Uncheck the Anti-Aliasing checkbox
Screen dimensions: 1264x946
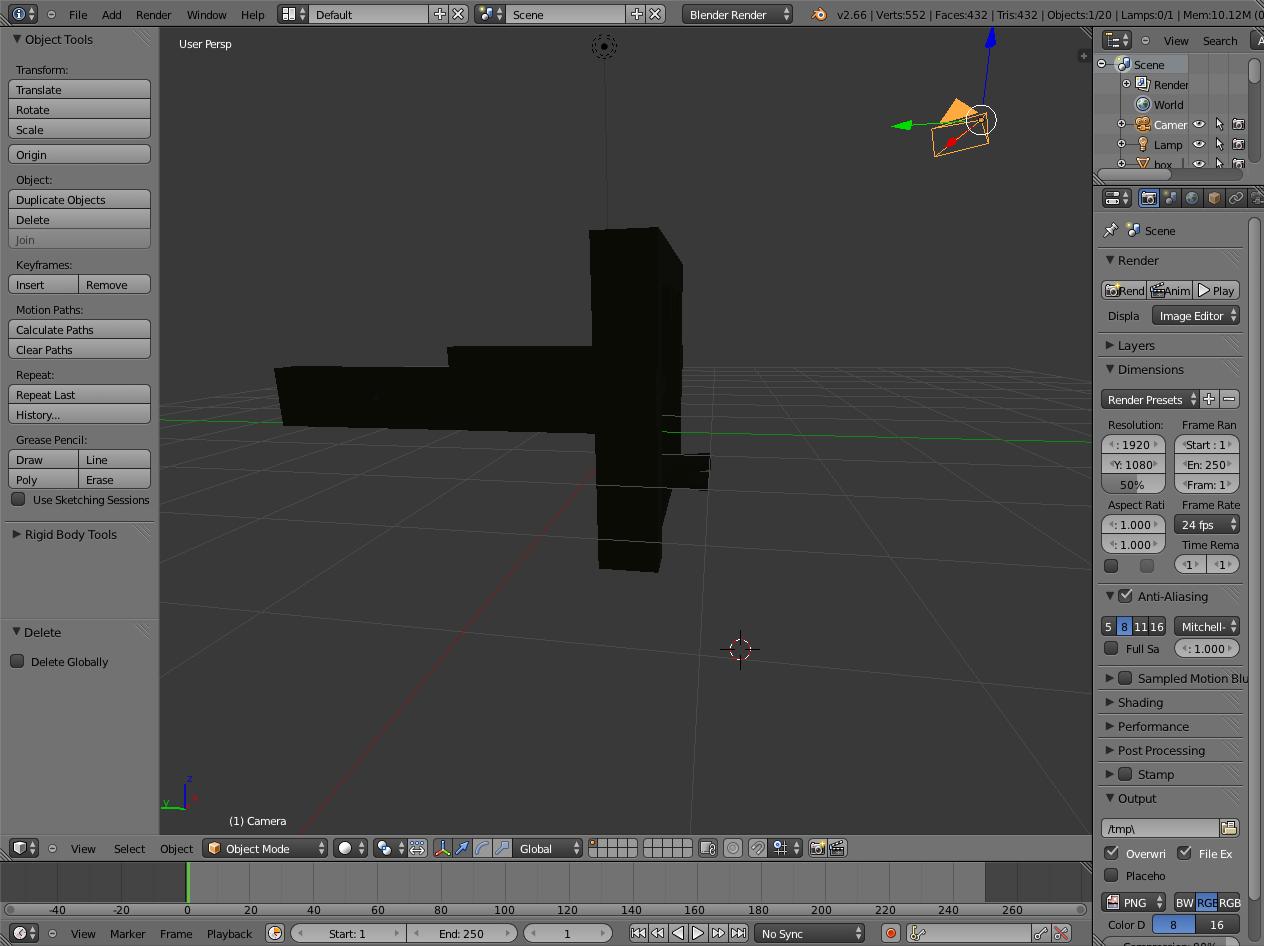[1126, 596]
